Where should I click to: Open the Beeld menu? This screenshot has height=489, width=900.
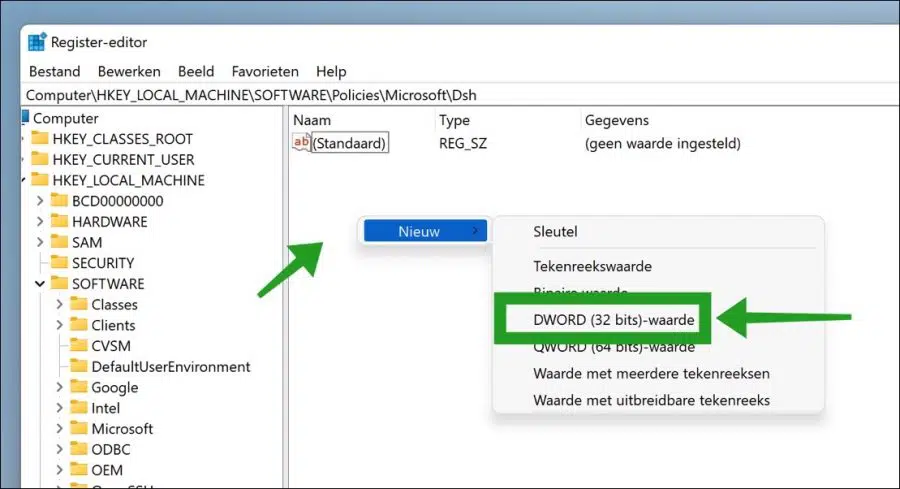pyautogui.click(x=196, y=71)
